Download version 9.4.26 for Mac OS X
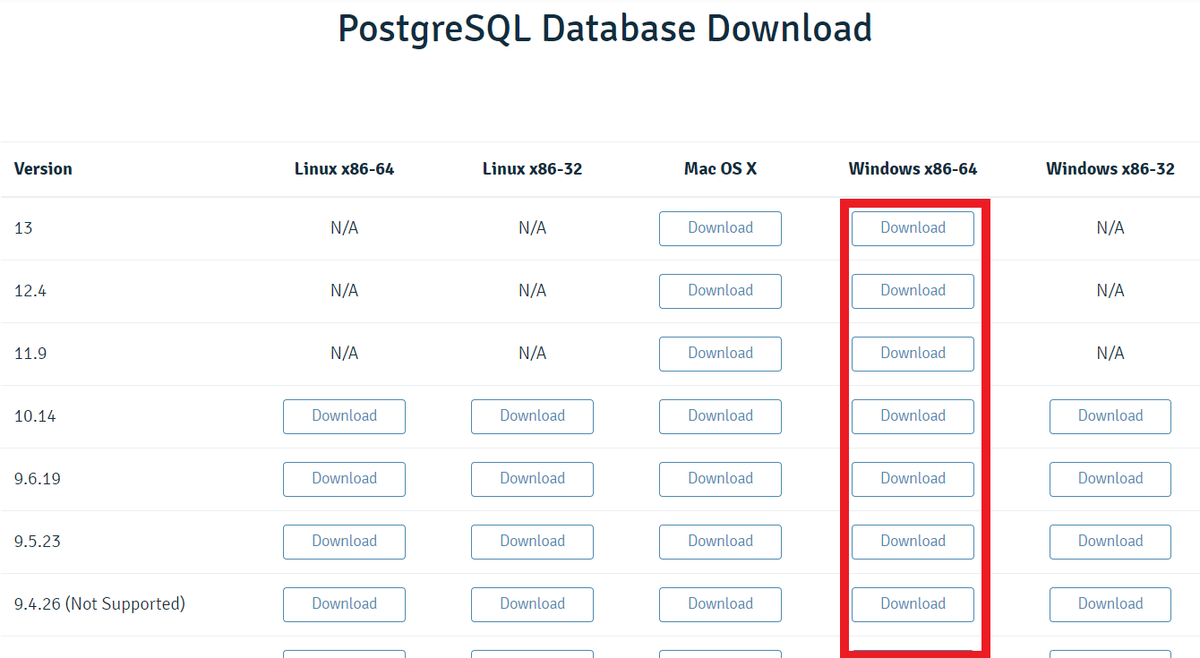The width and height of the screenshot is (1200, 658). point(720,604)
